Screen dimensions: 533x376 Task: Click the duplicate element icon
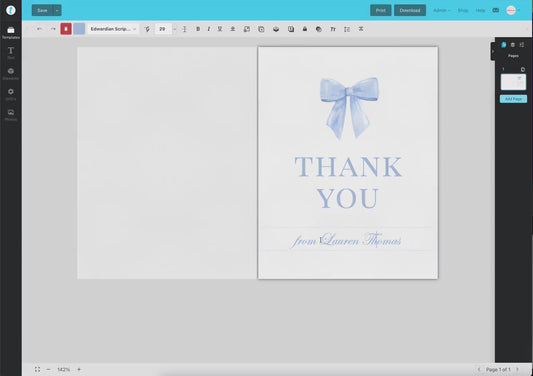[261, 29]
